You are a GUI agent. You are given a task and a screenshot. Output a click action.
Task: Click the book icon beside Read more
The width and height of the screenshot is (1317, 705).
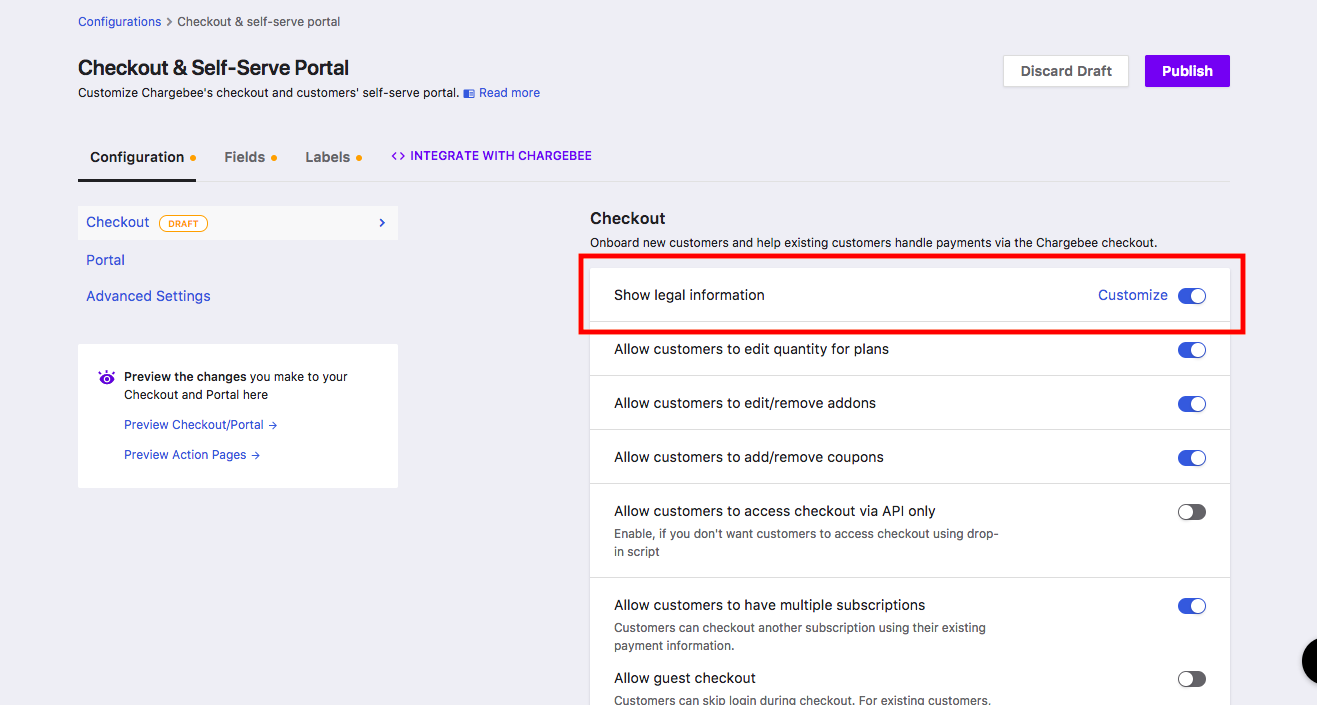469,93
